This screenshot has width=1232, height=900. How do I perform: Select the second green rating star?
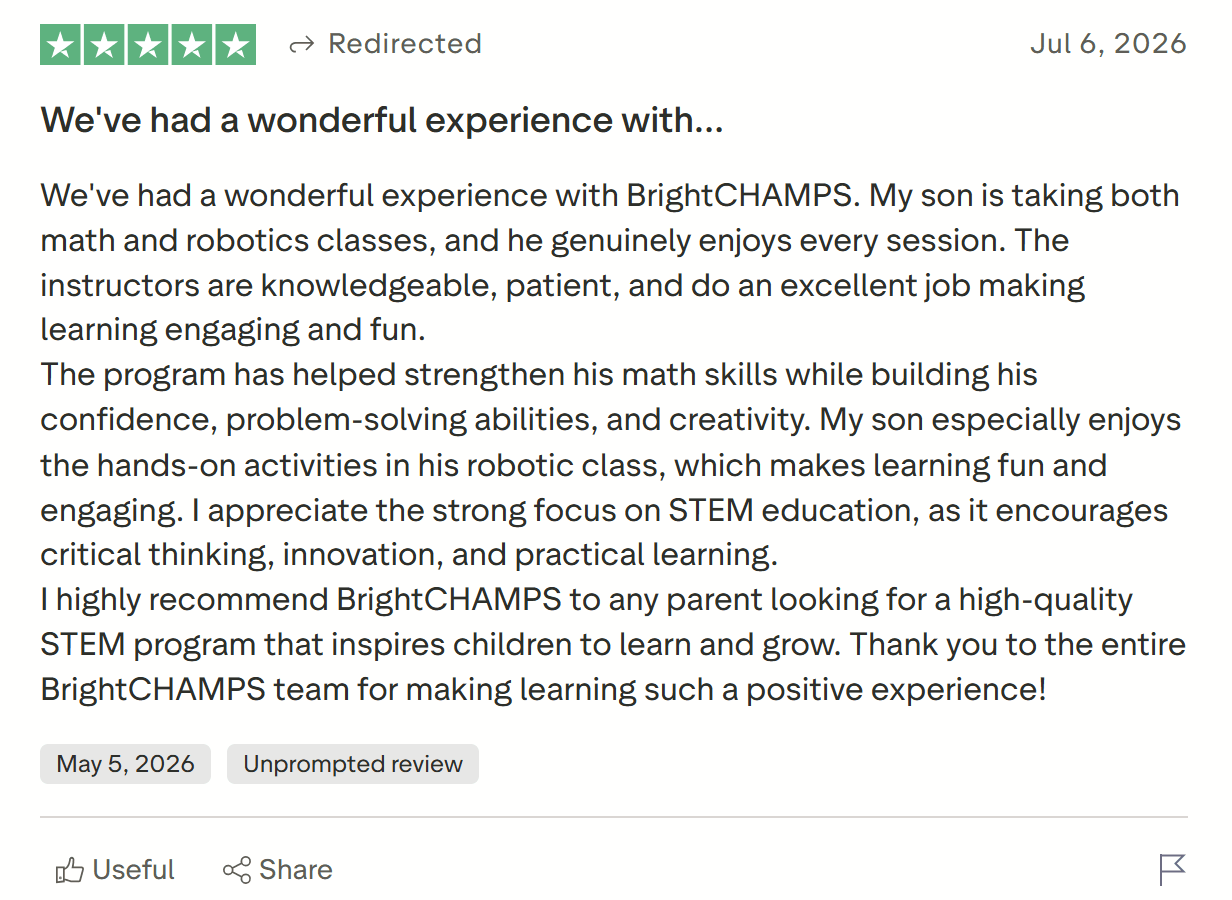pos(105,45)
